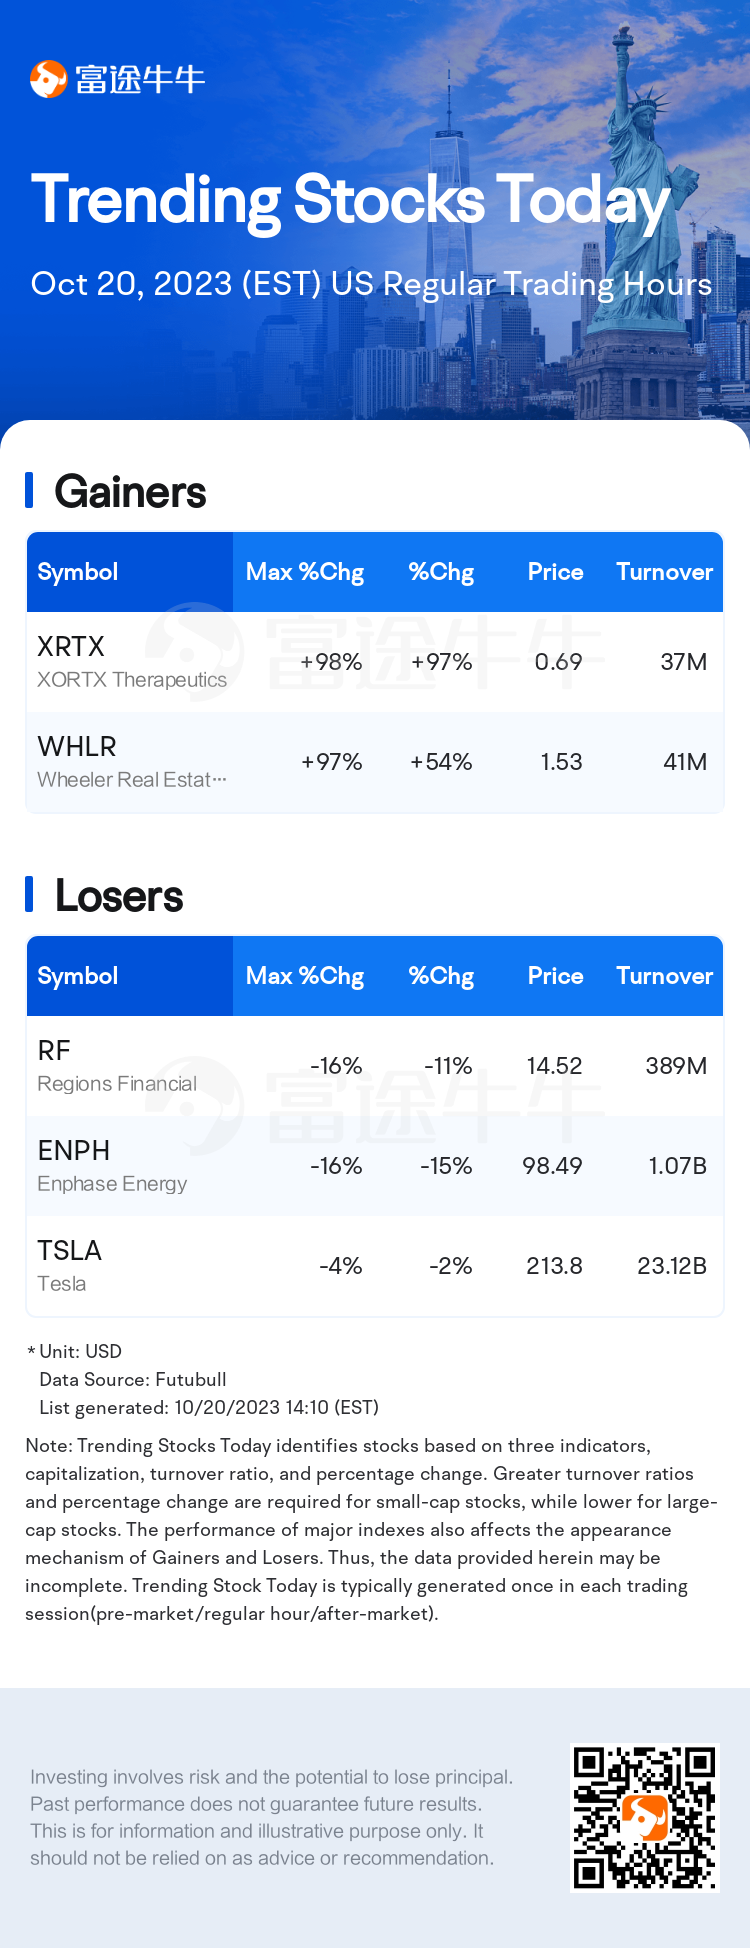Click the Data Source: Futubull text
Viewport: 750px width, 1948px height.
[133, 1379]
